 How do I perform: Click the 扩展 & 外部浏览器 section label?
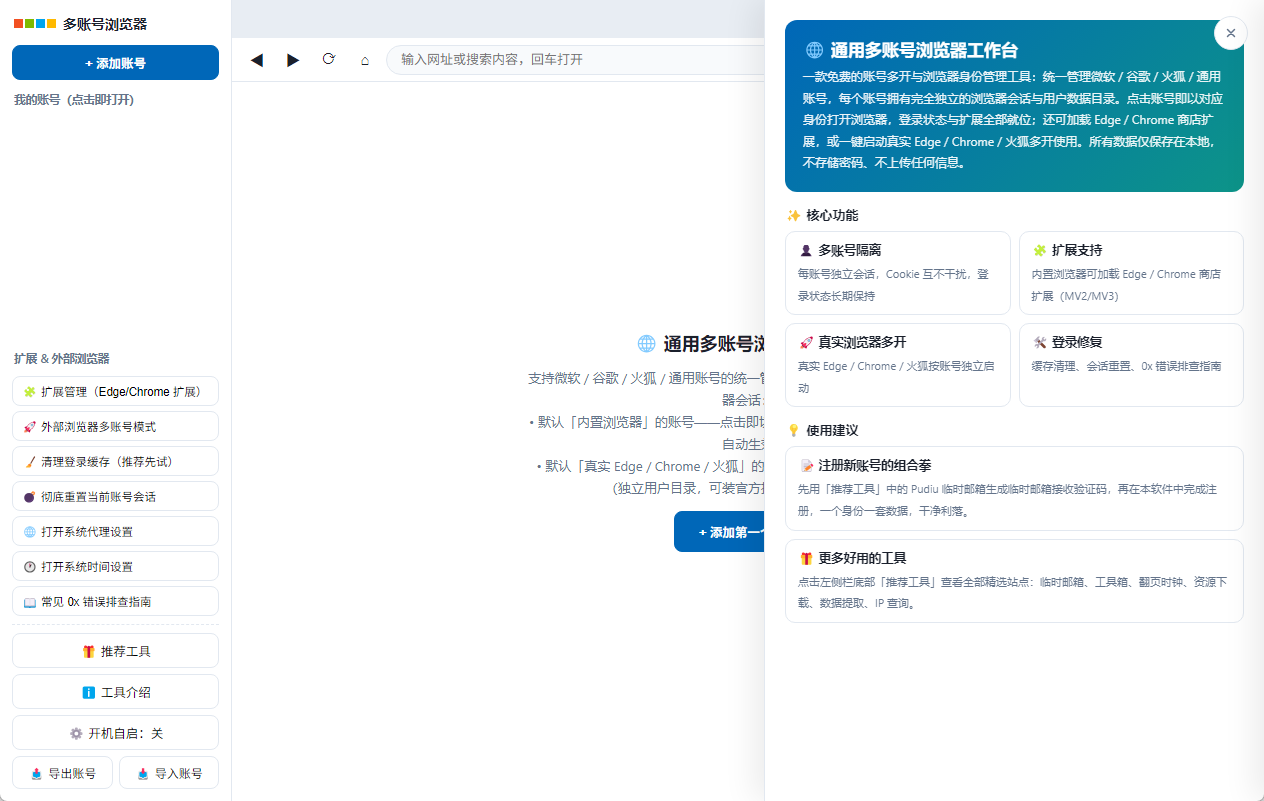(62, 358)
